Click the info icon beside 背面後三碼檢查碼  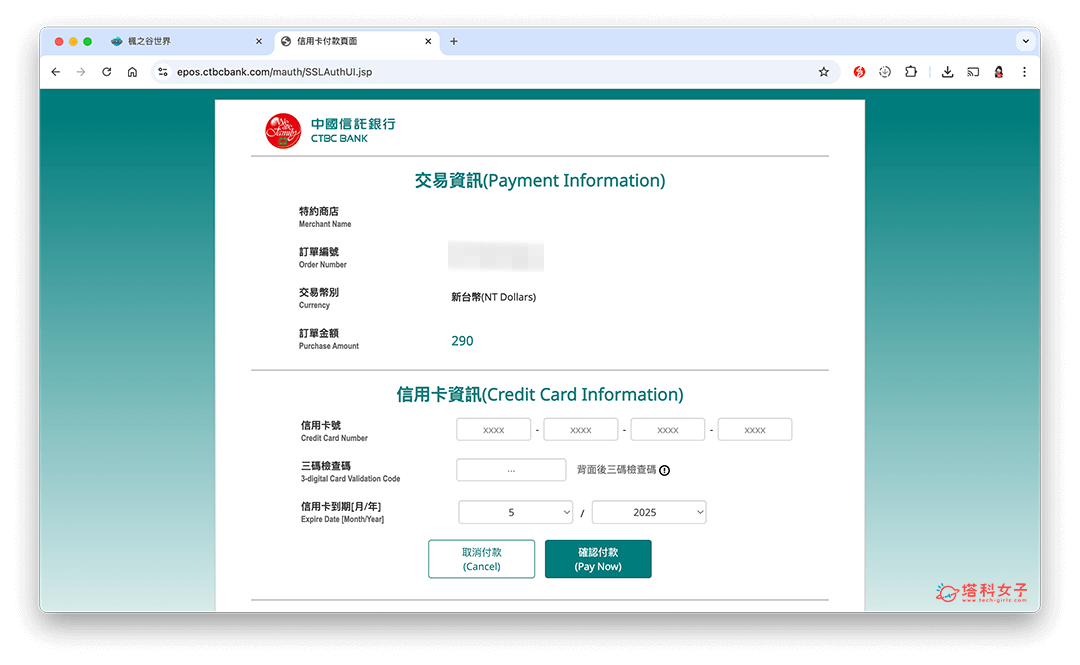tap(664, 470)
